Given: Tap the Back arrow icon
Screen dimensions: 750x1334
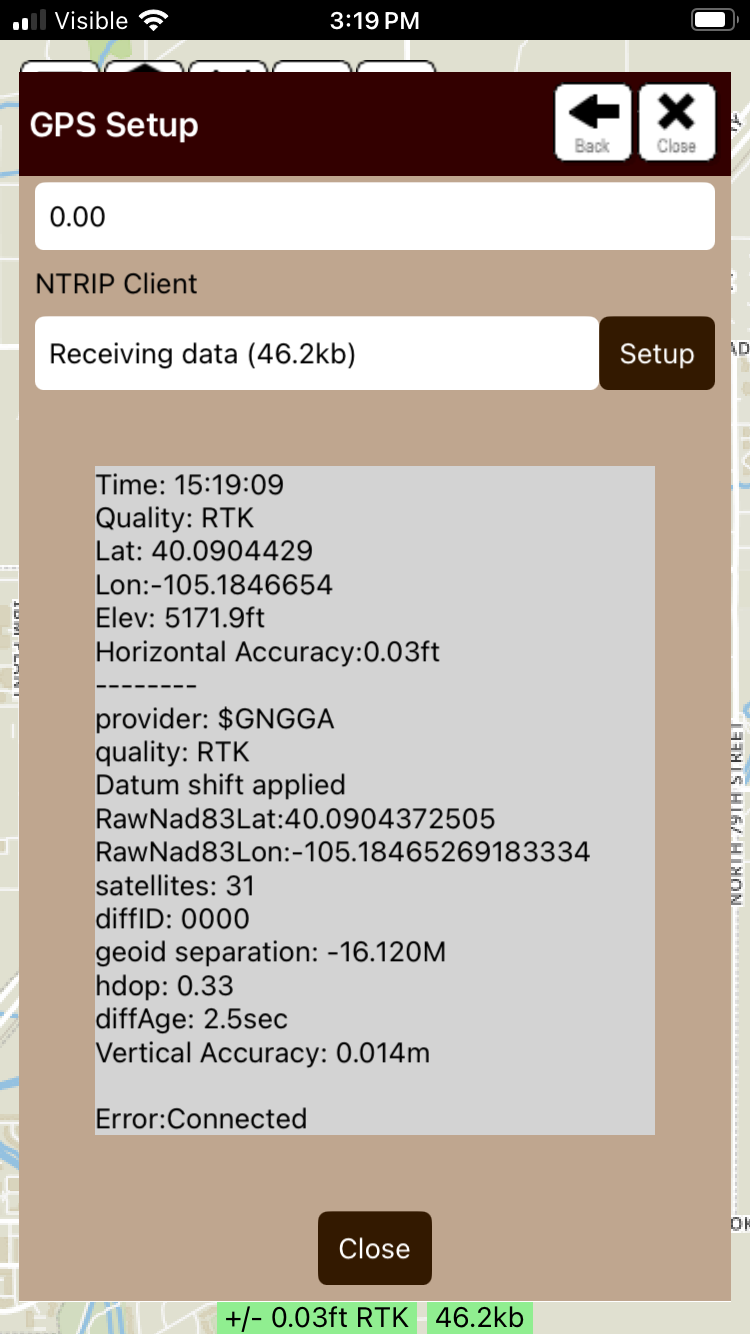Looking at the screenshot, I should click(x=593, y=123).
